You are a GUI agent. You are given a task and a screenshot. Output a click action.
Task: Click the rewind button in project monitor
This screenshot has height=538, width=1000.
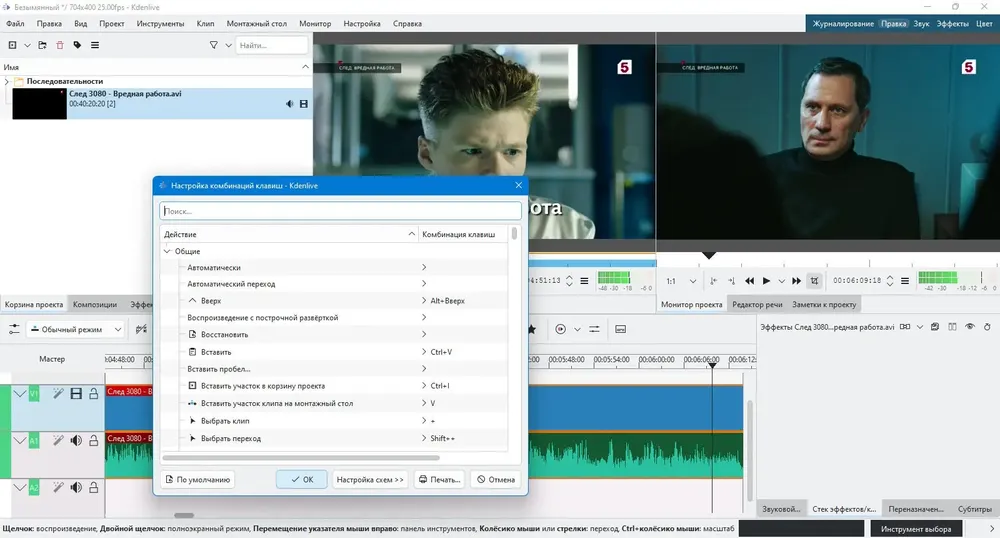[x=749, y=280]
